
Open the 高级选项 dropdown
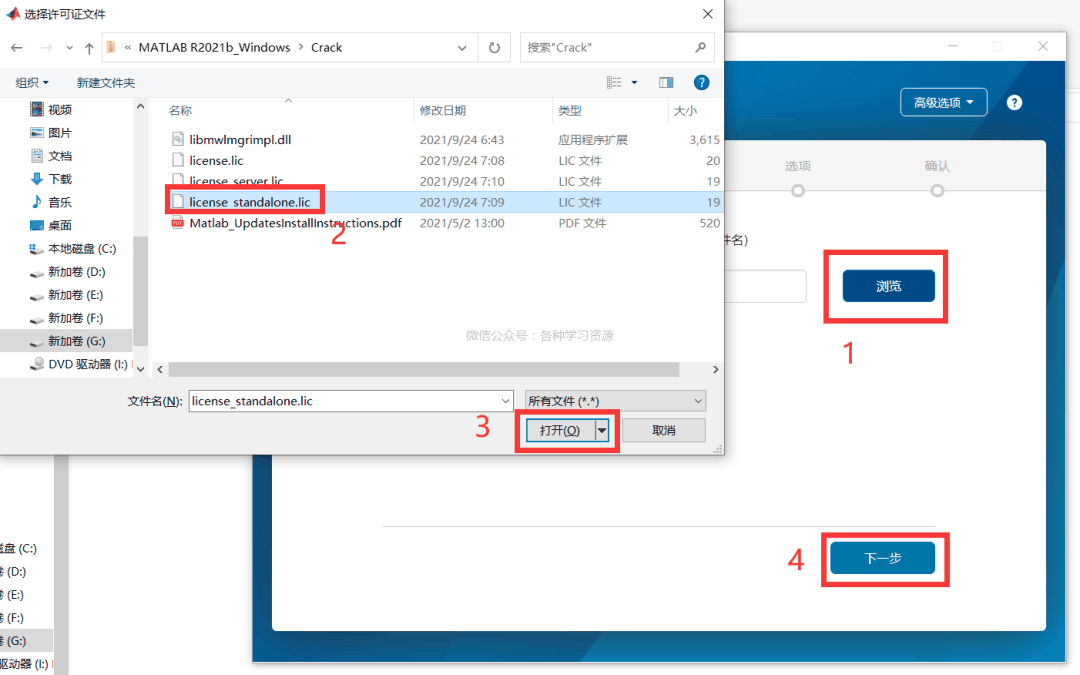pyautogui.click(x=943, y=102)
